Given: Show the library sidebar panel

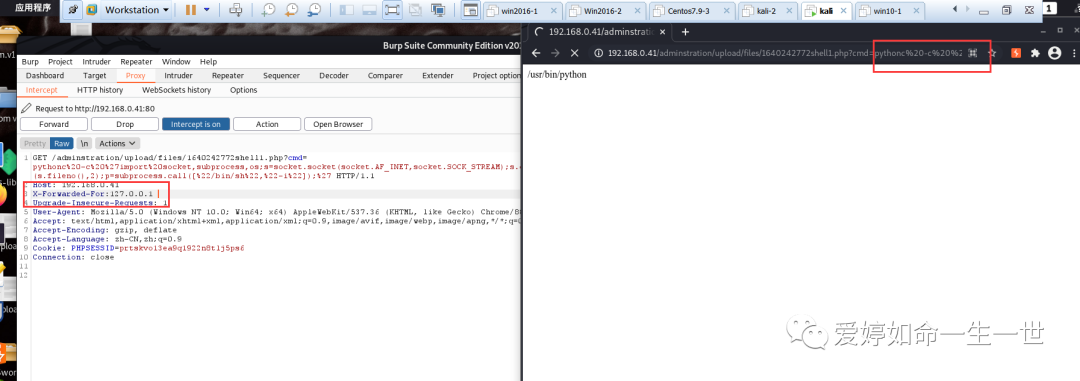Looking at the screenshot, I should point(346,10).
